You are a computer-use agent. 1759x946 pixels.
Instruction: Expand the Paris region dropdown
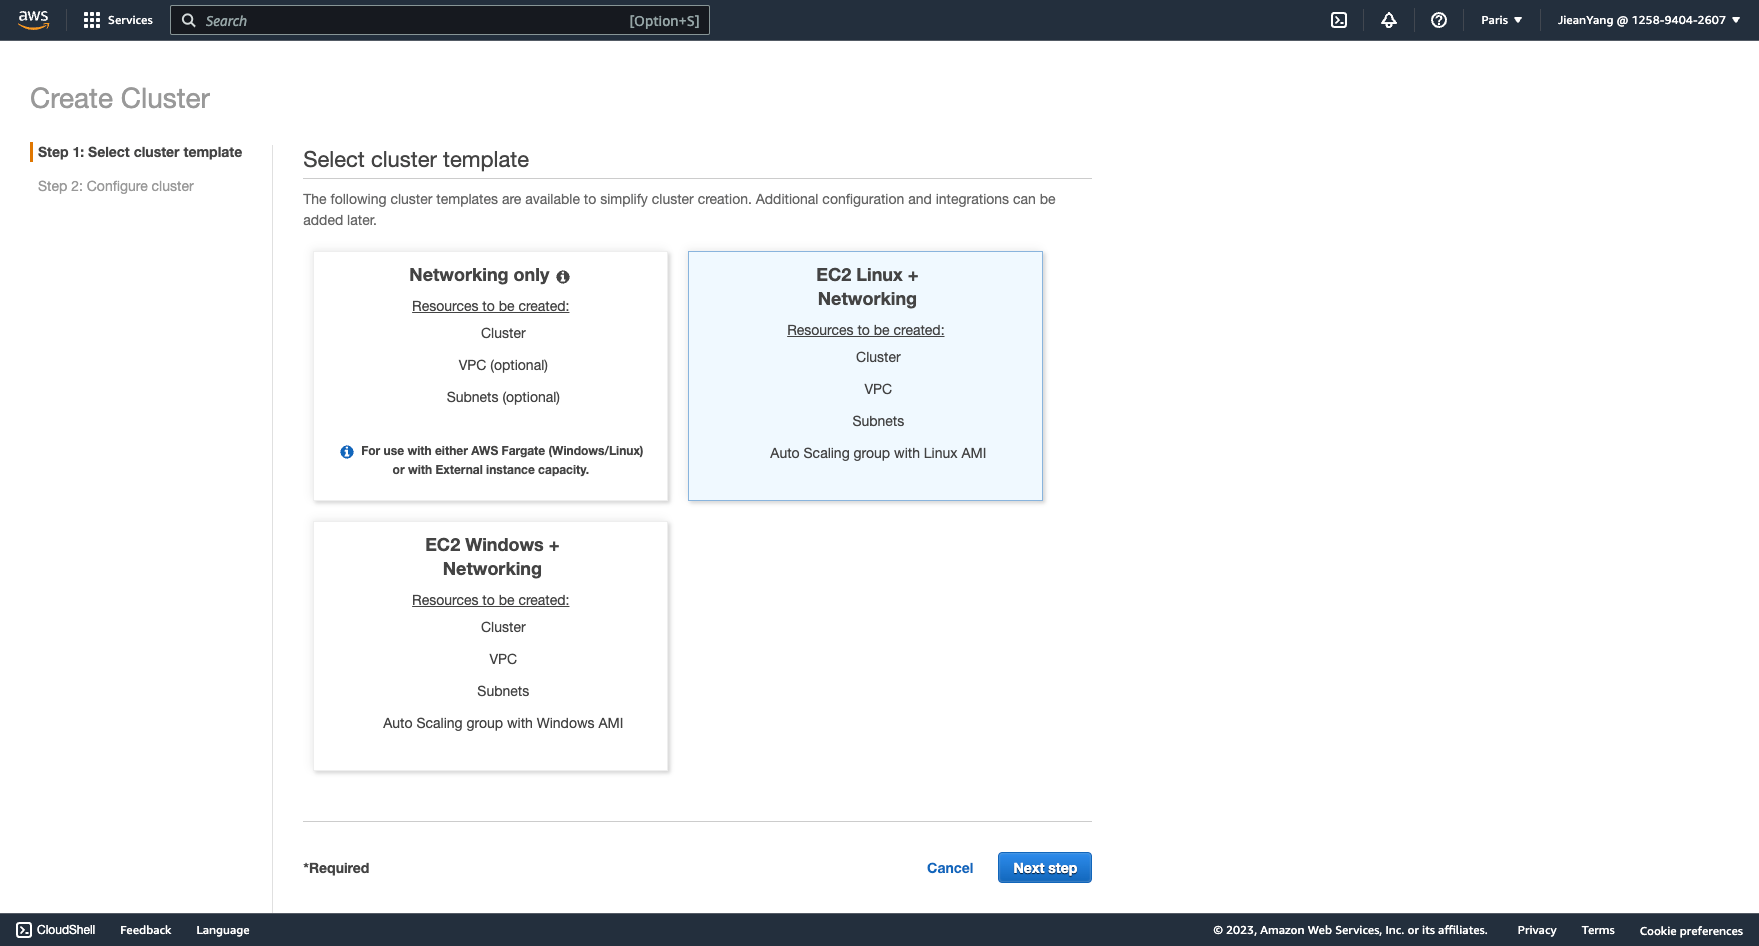(x=1501, y=20)
